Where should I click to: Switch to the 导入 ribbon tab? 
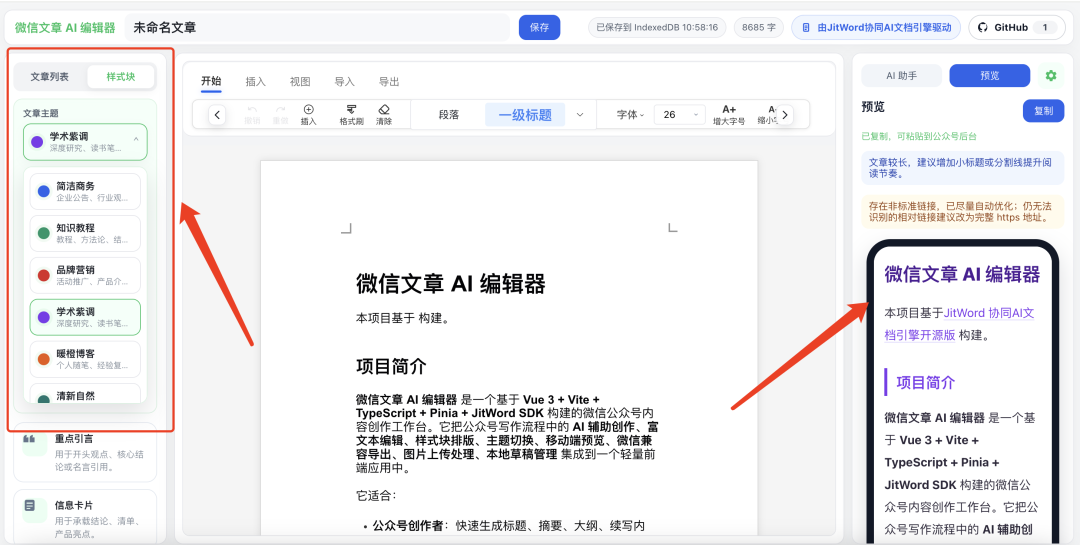344,81
